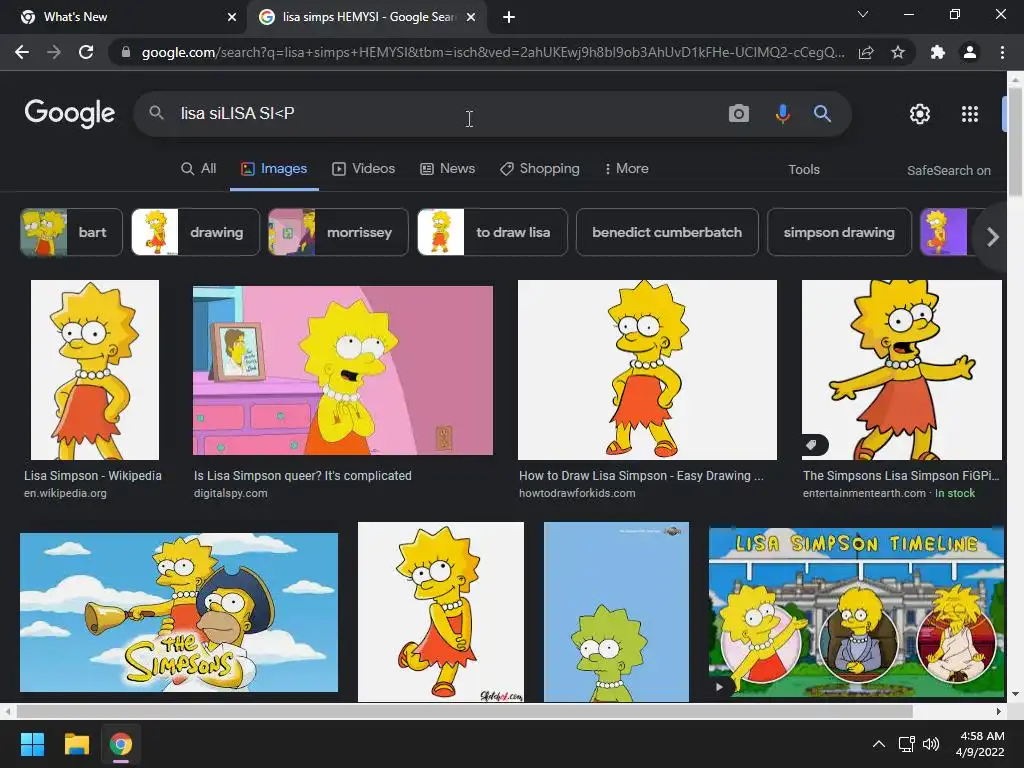
Task: Close the lisa simps Google Search tab
Action: 471,17
